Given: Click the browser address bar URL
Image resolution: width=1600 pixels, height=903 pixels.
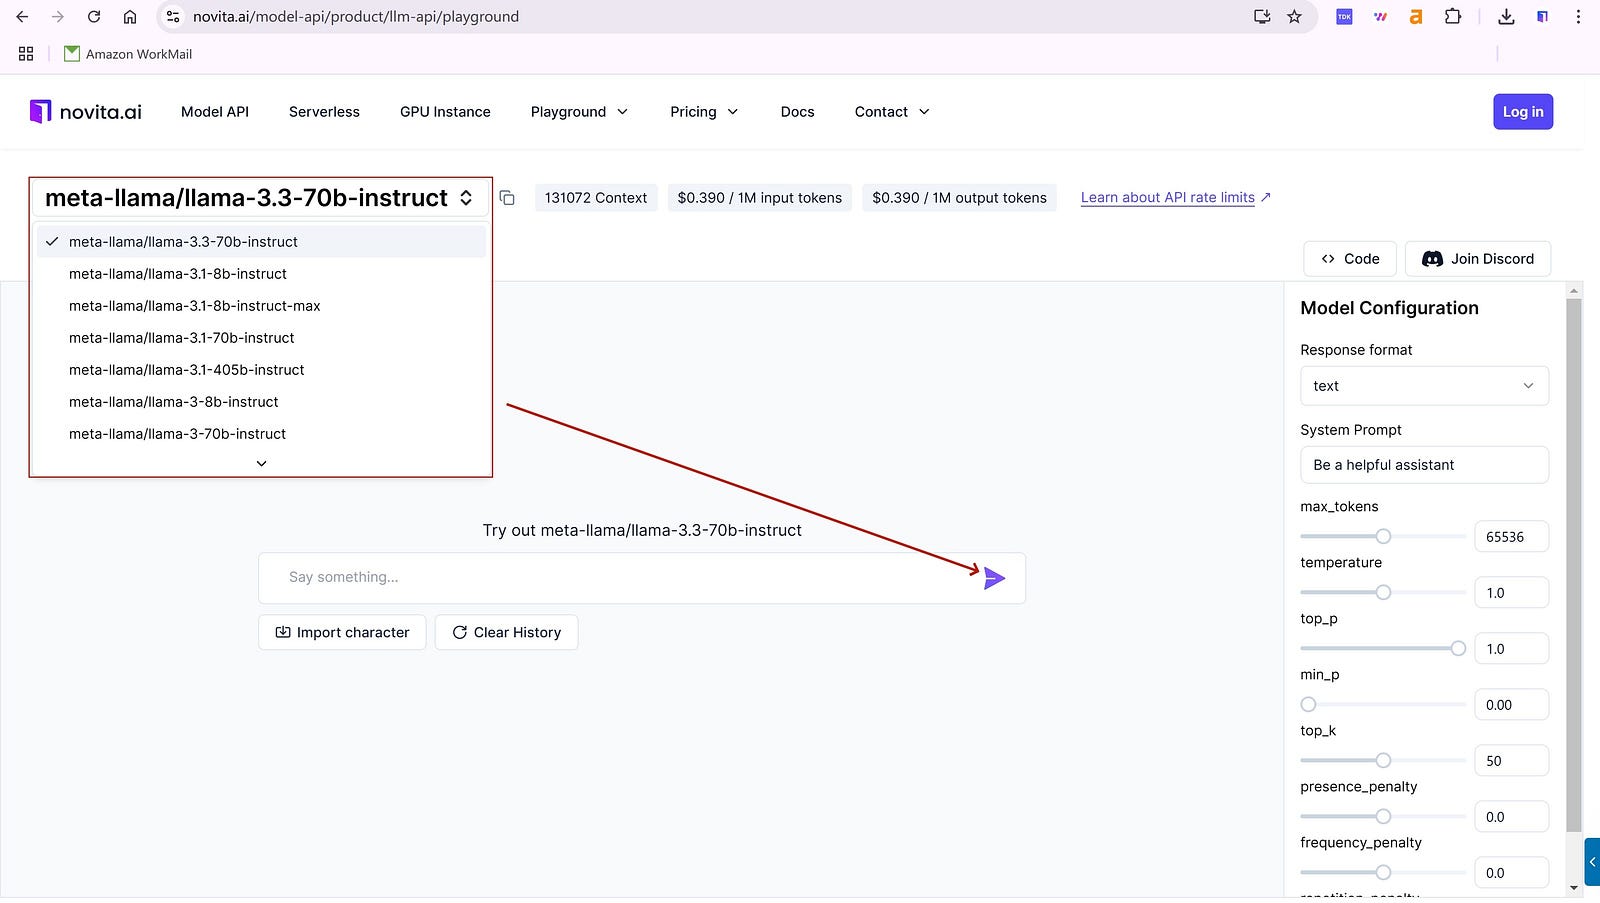Looking at the screenshot, I should [356, 17].
